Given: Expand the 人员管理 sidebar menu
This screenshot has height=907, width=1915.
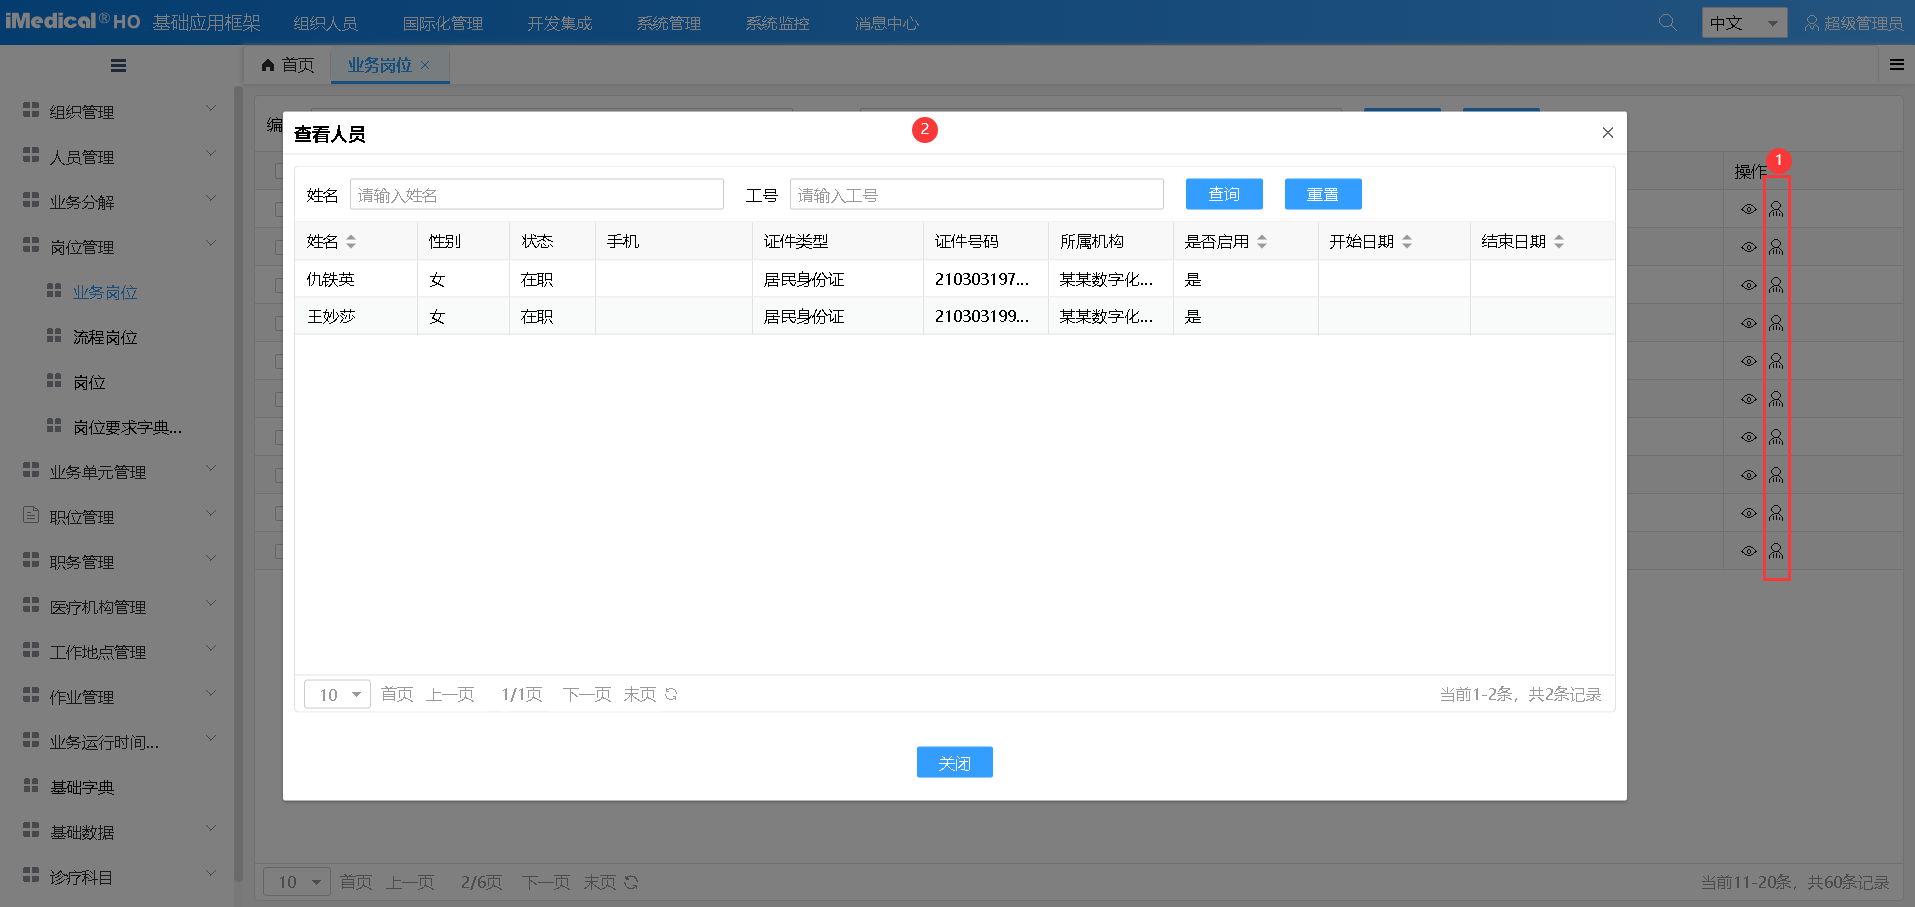Looking at the screenshot, I should point(120,157).
